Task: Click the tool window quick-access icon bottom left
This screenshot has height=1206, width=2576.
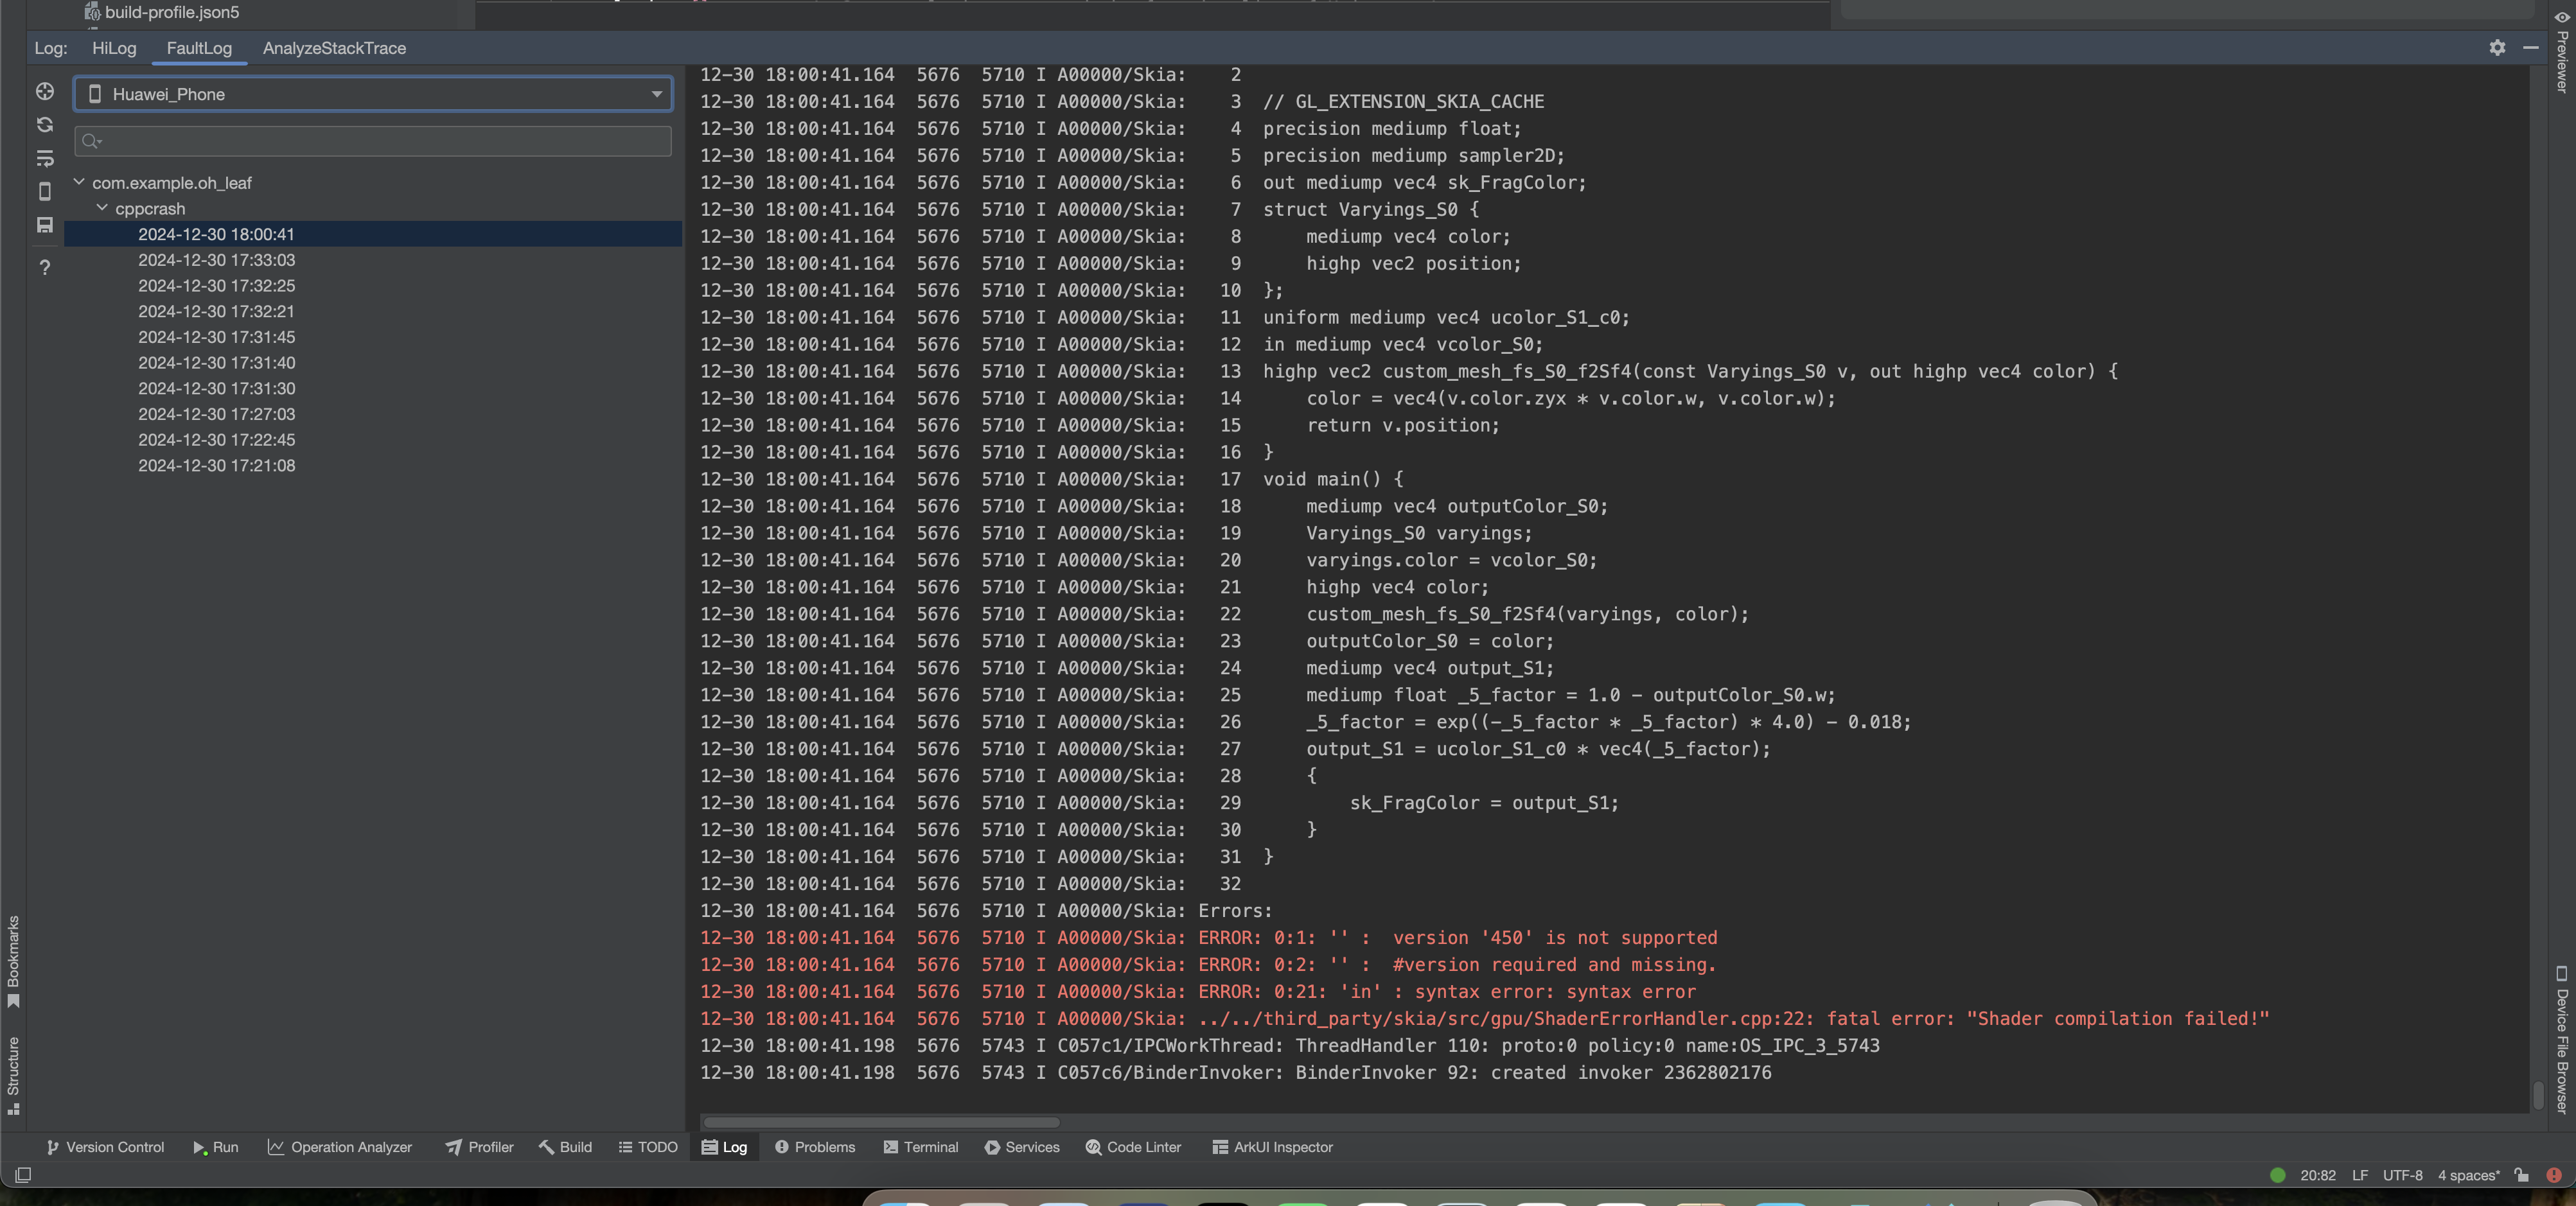Action: [23, 1175]
